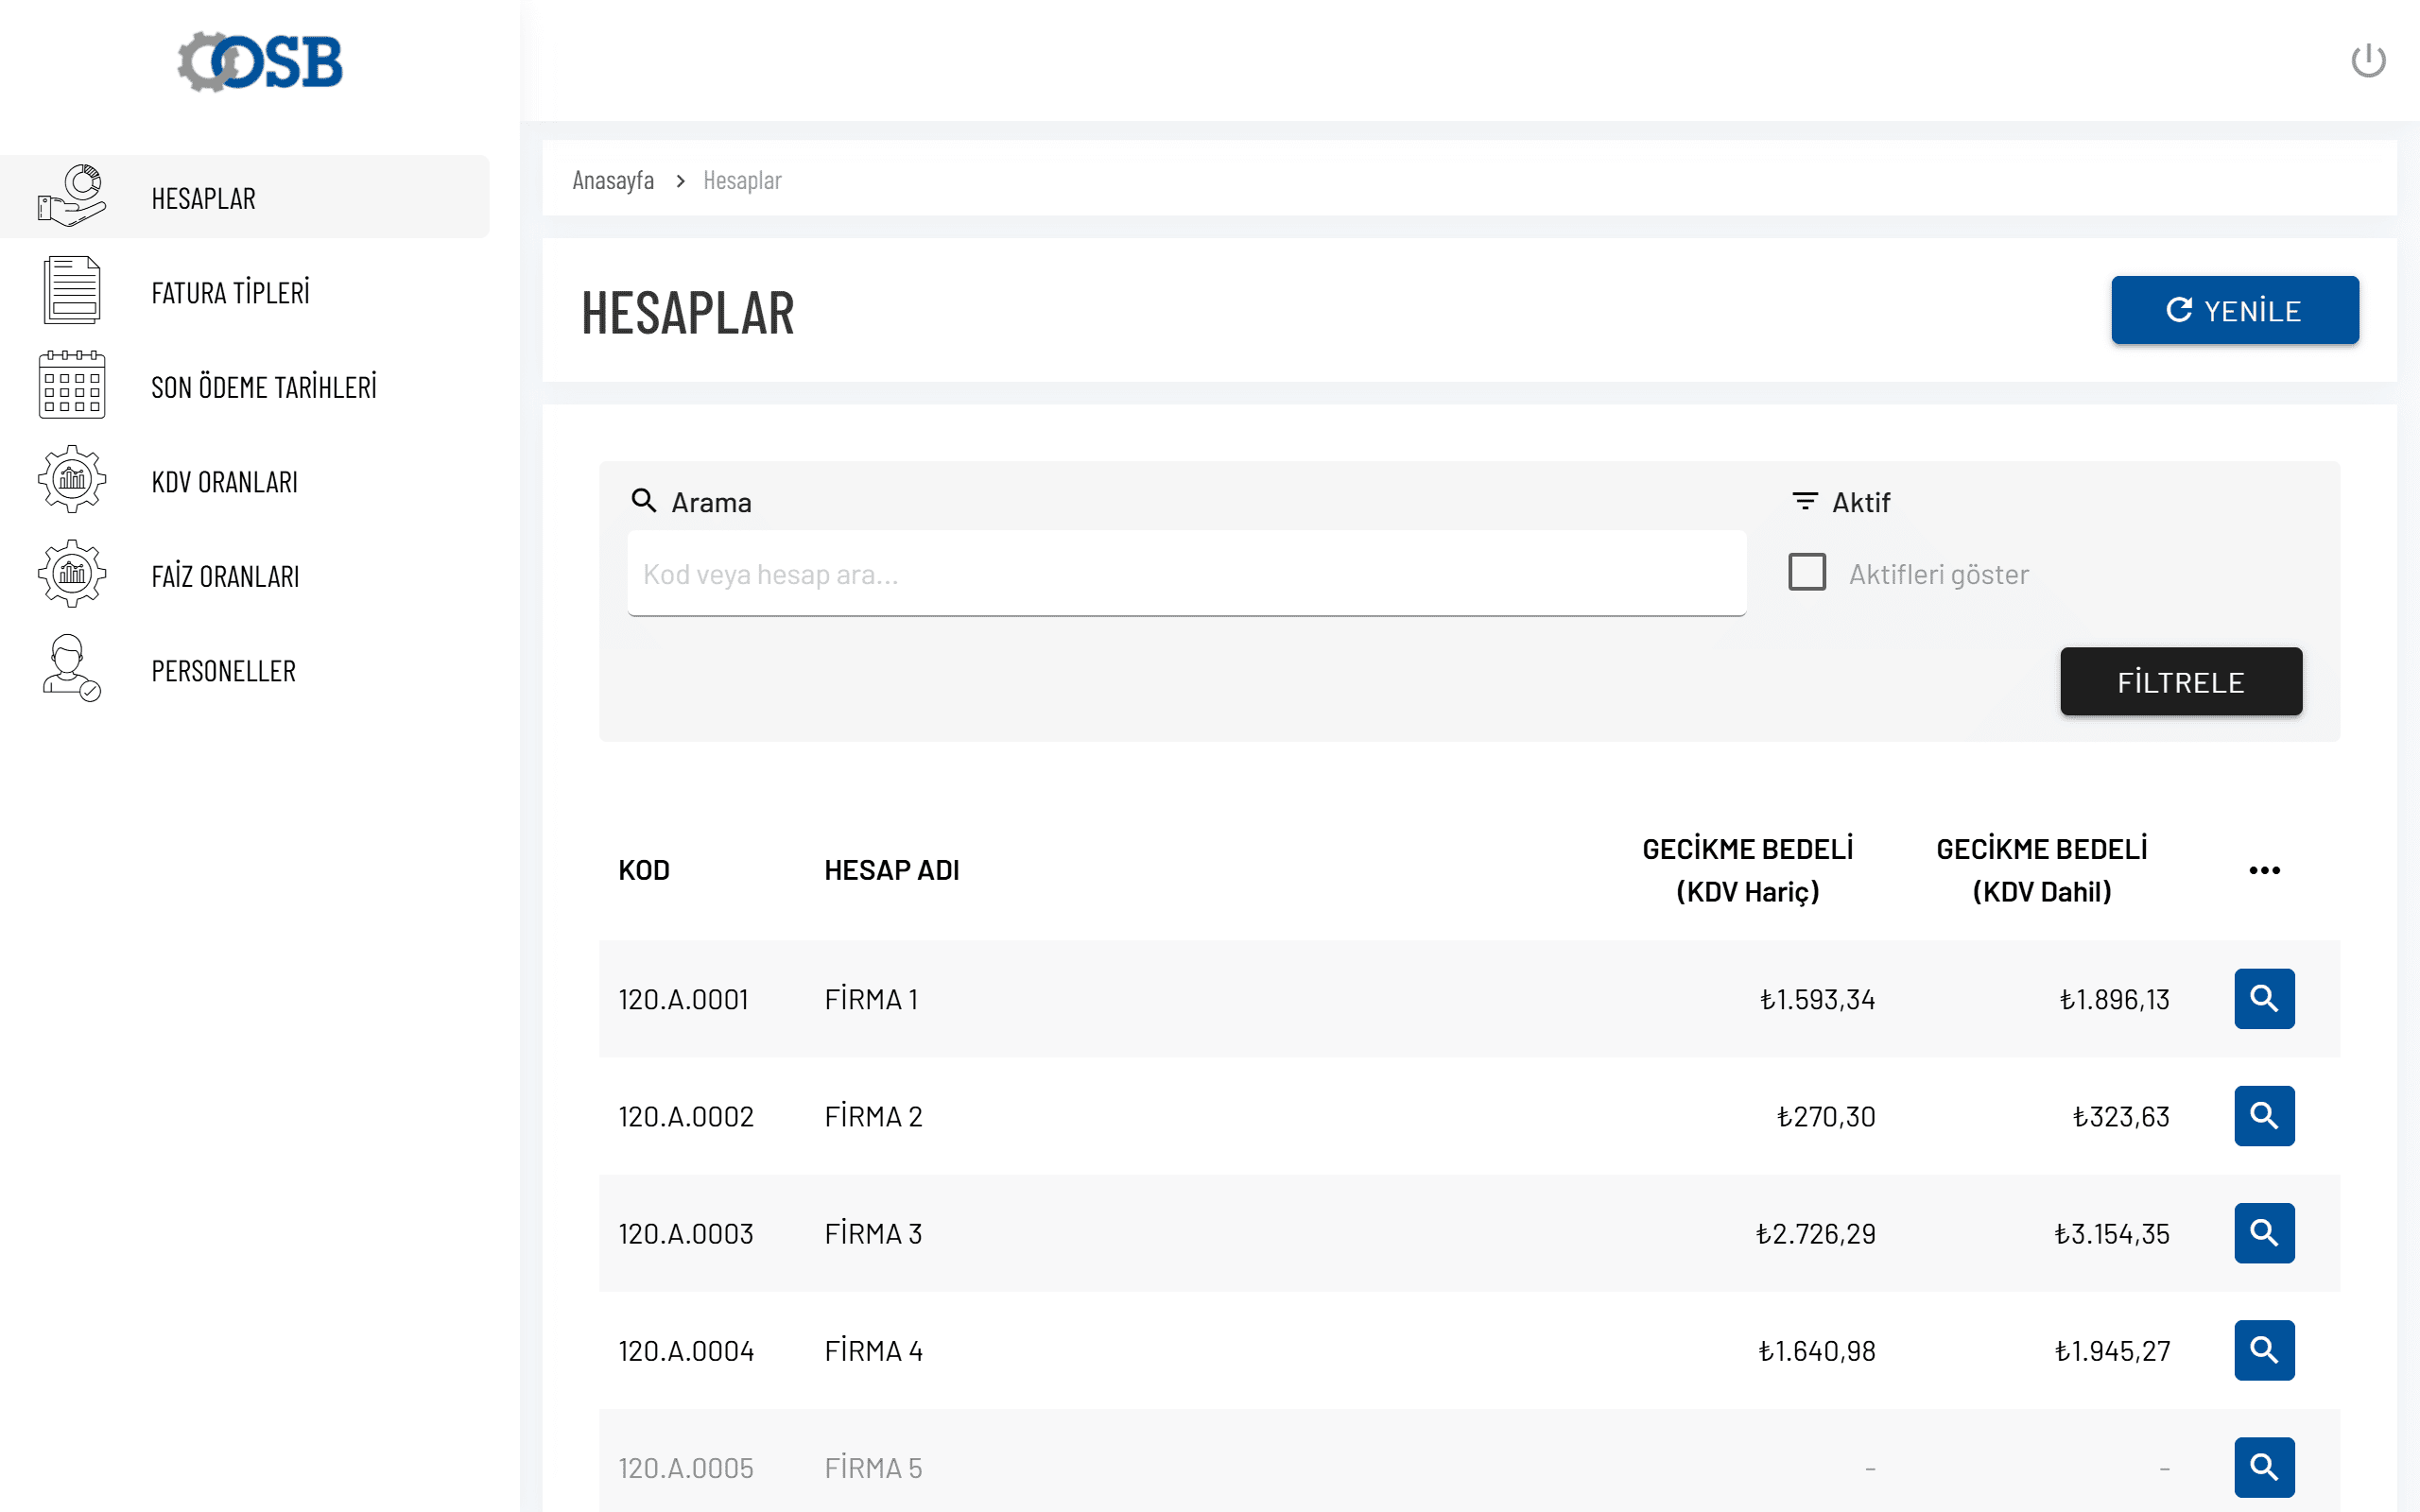Select HESAPLAR in the sidebar menu
The height and width of the screenshot is (1512, 2420).
[204, 198]
